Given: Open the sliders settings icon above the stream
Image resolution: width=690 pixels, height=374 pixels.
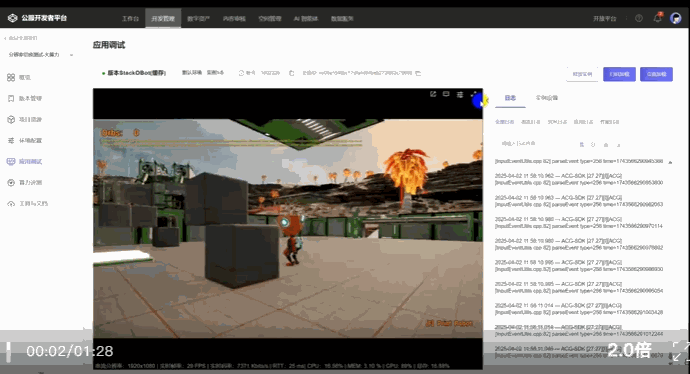Looking at the screenshot, I should (460, 94).
